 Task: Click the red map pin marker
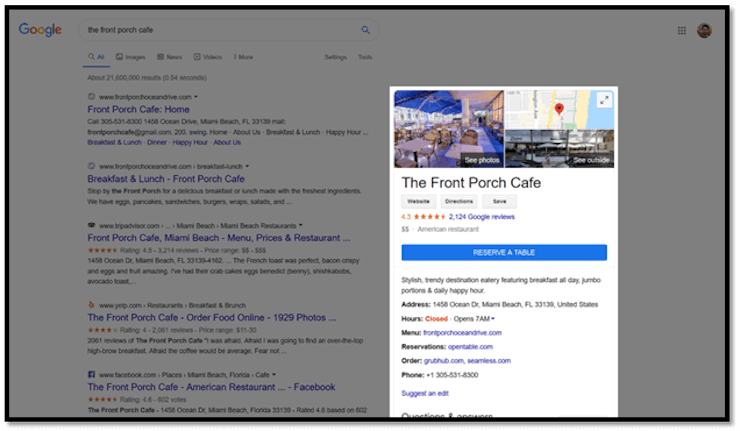click(559, 109)
